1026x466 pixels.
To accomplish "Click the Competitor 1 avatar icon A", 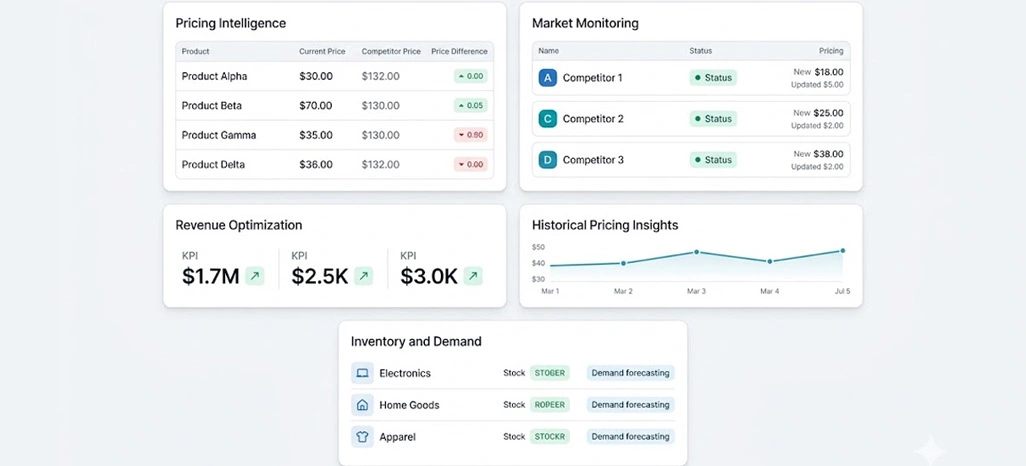I will pyautogui.click(x=548, y=78).
